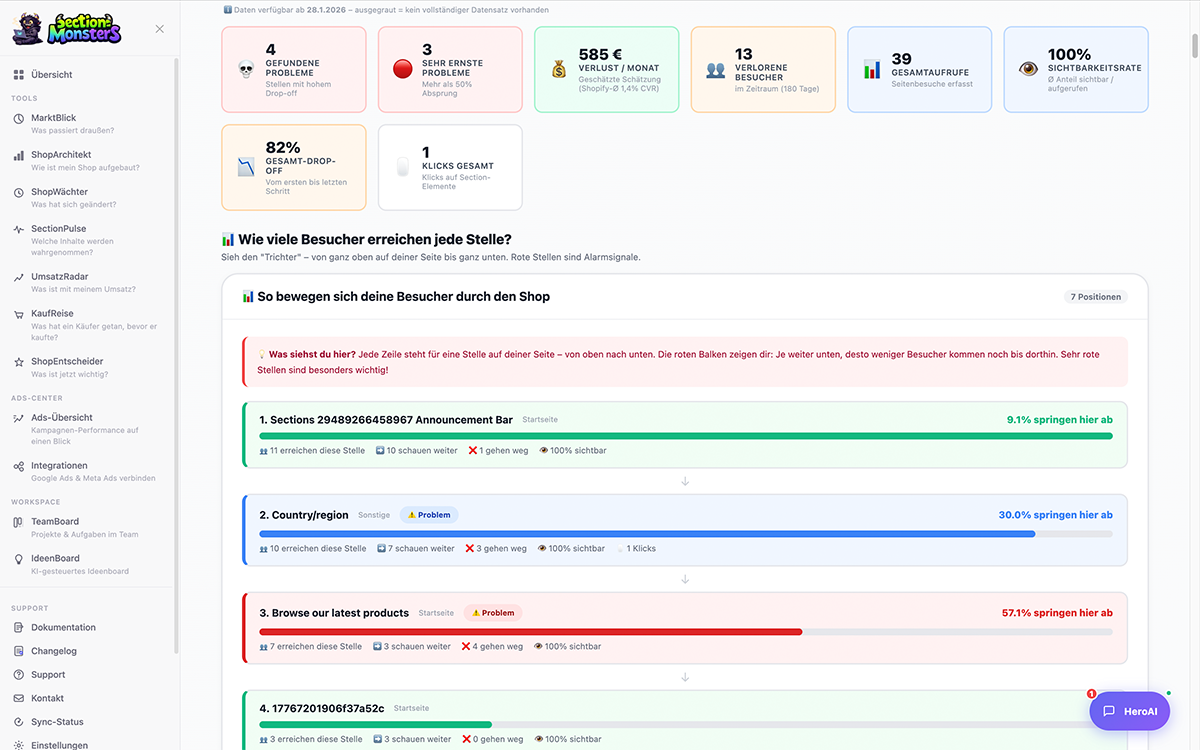This screenshot has height=750, width=1200.
Task: Click Problem badge on Browse our latest products
Action: [493, 613]
